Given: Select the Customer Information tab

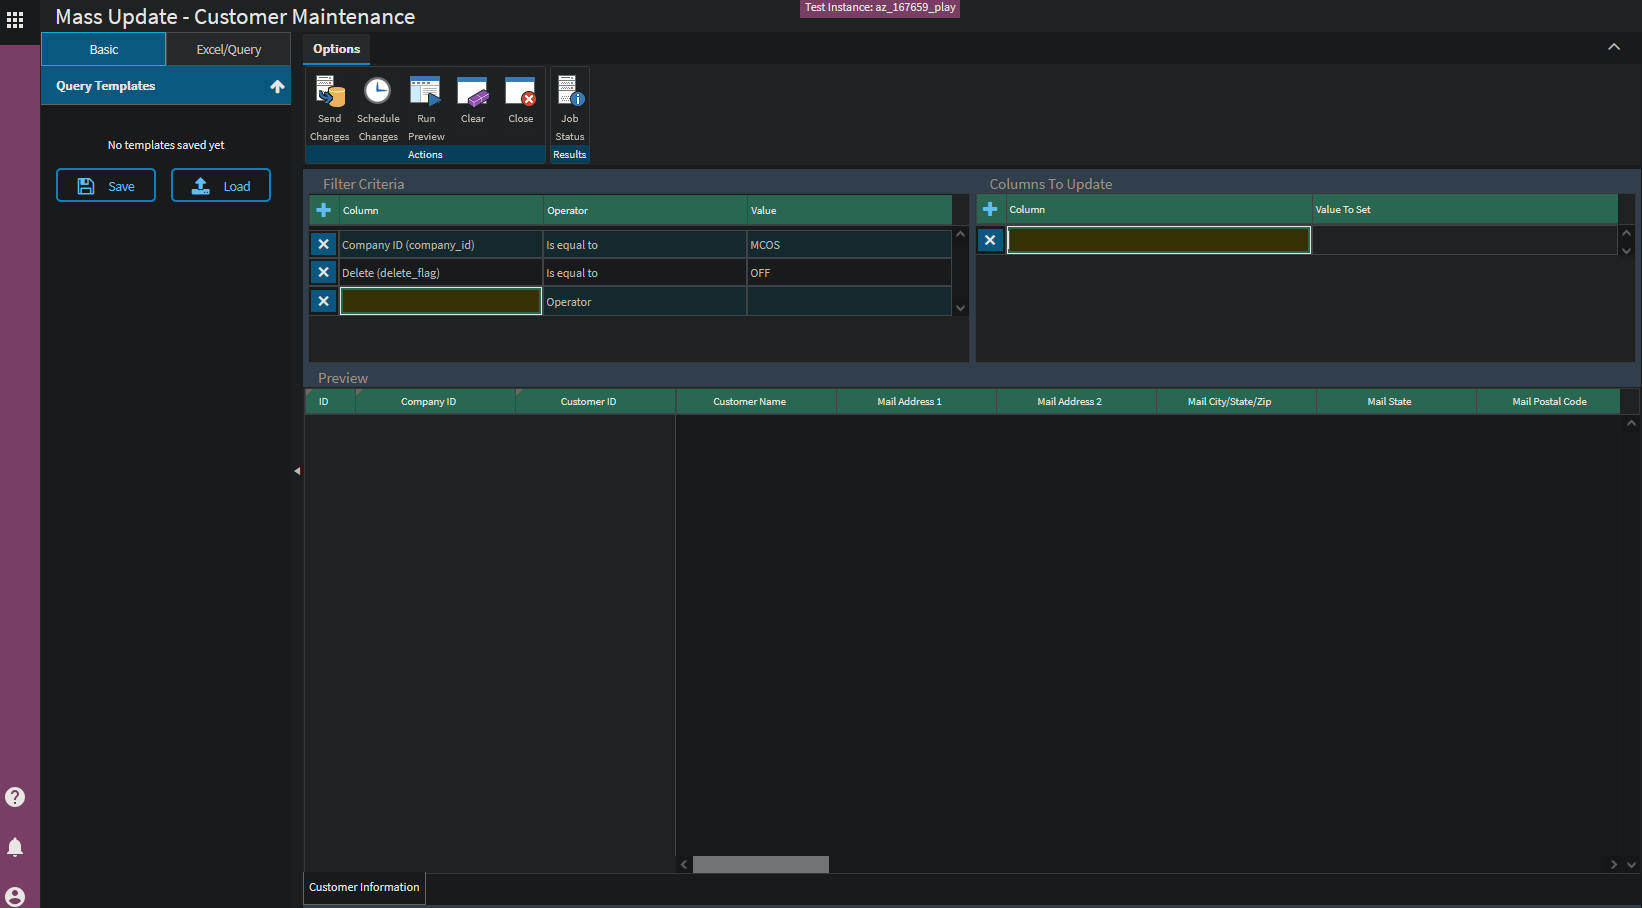Looking at the screenshot, I should 364,887.
